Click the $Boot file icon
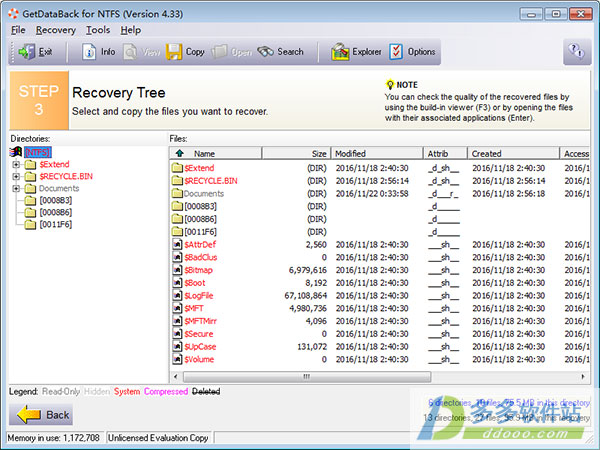The image size is (600, 450). coord(177,282)
